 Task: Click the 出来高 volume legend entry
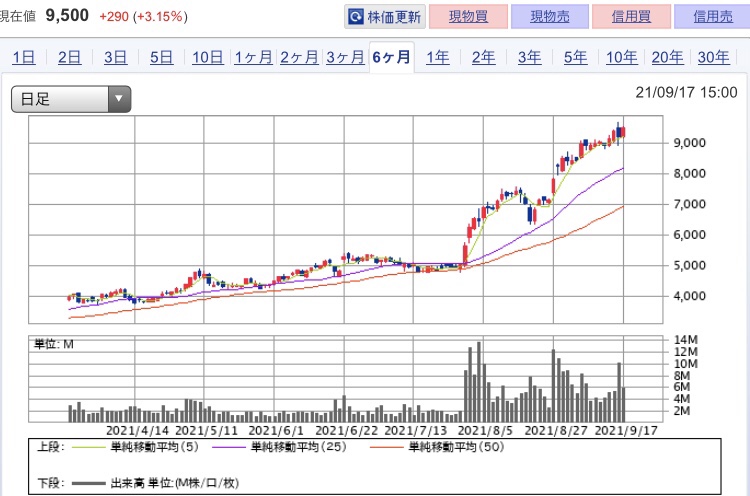(174, 483)
